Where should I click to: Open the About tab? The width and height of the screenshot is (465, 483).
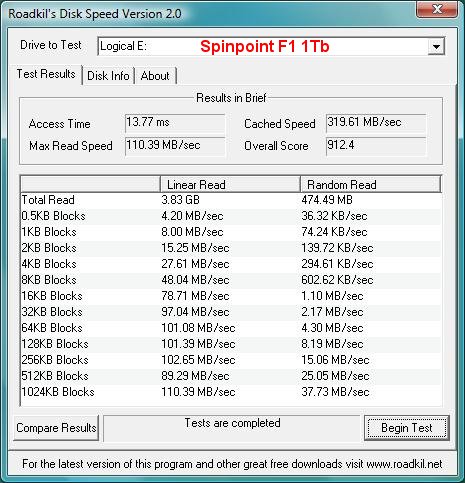pyautogui.click(x=155, y=76)
